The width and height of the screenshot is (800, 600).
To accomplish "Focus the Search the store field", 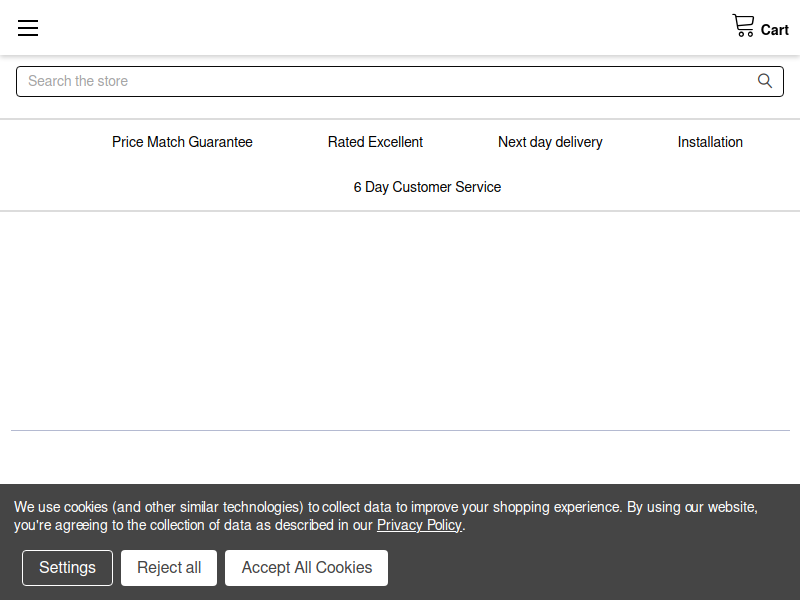I will (x=399, y=81).
